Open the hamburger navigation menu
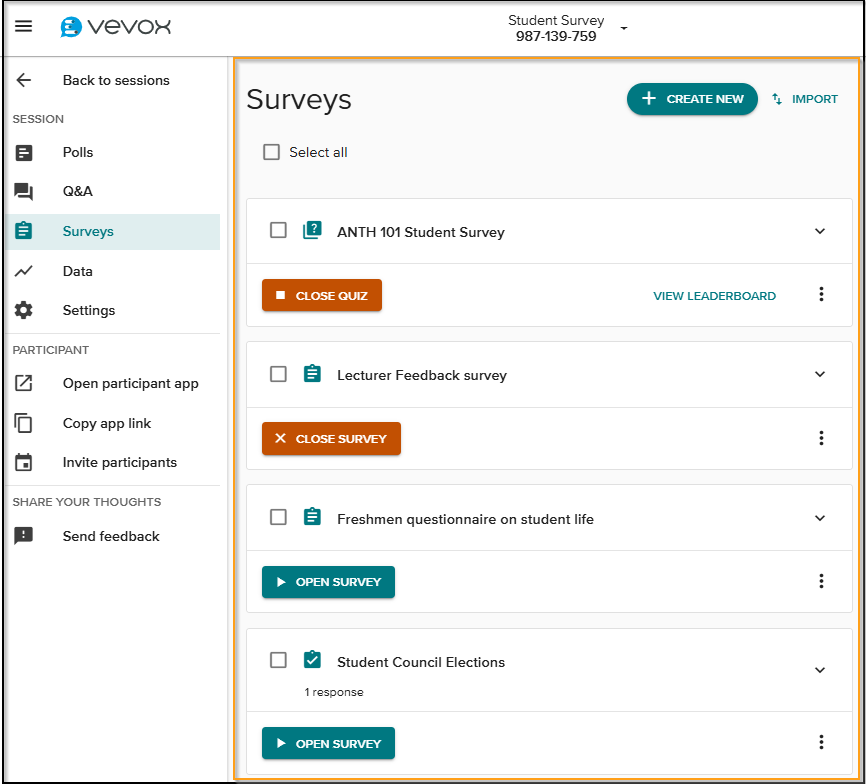This screenshot has width=866, height=784. pyautogui.click(x=23, y=27)
